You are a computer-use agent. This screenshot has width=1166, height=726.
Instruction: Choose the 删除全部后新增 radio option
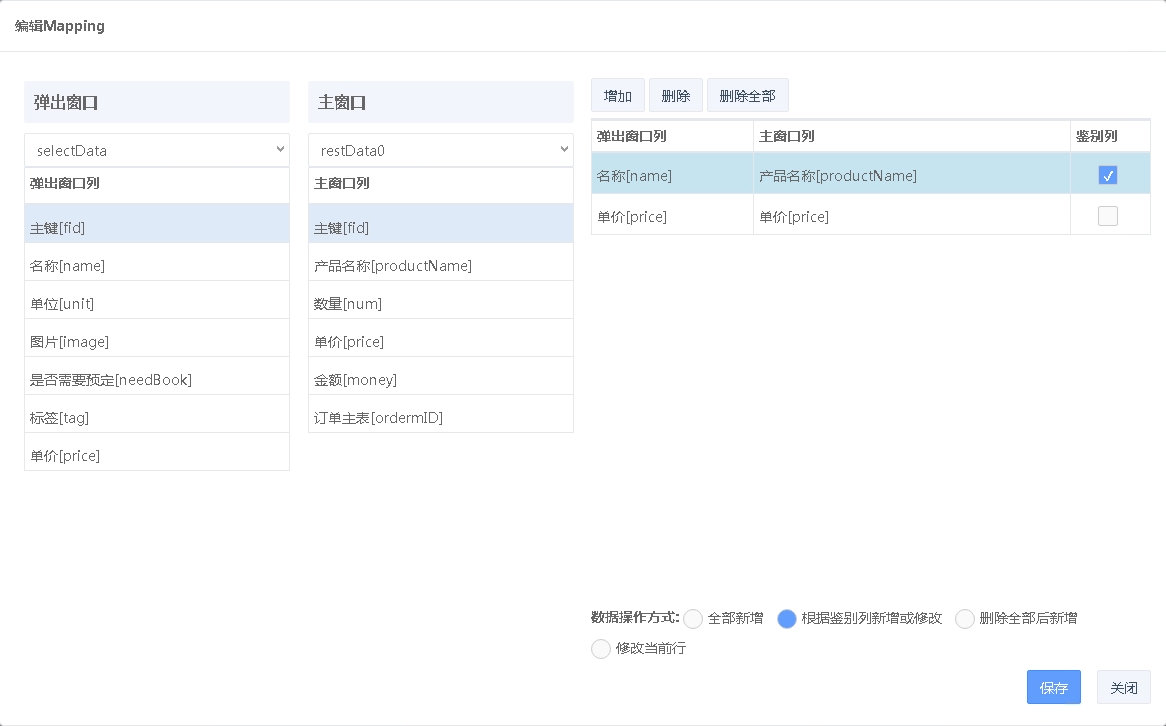coord(965,619)
